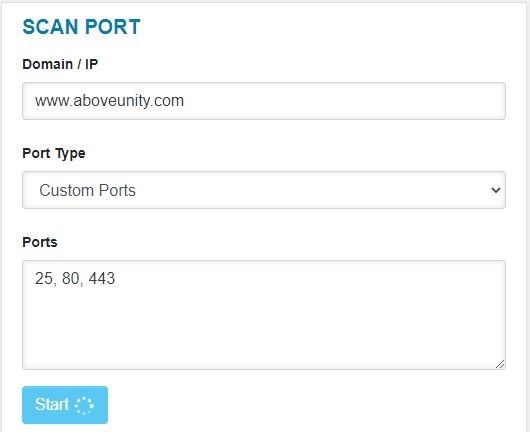Click the loading spinner icon on Start button
Screen dimensions: 530x432
click(x=84, y=405)
